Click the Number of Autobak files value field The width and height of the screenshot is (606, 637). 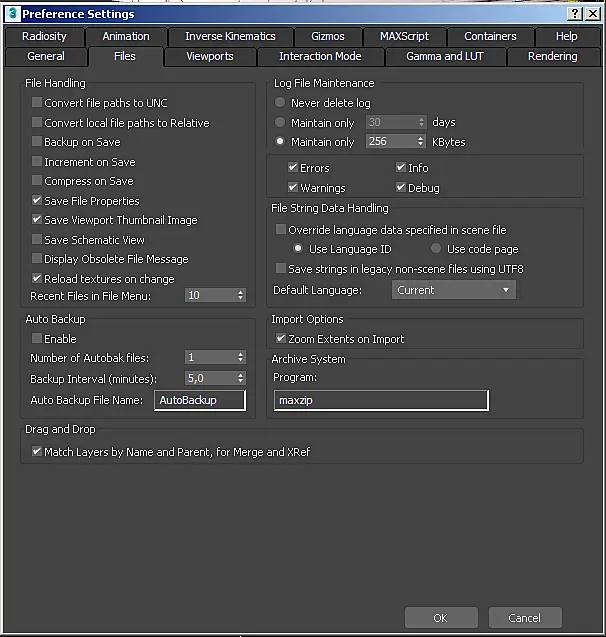pyautogui.click(x=211, y=357)
